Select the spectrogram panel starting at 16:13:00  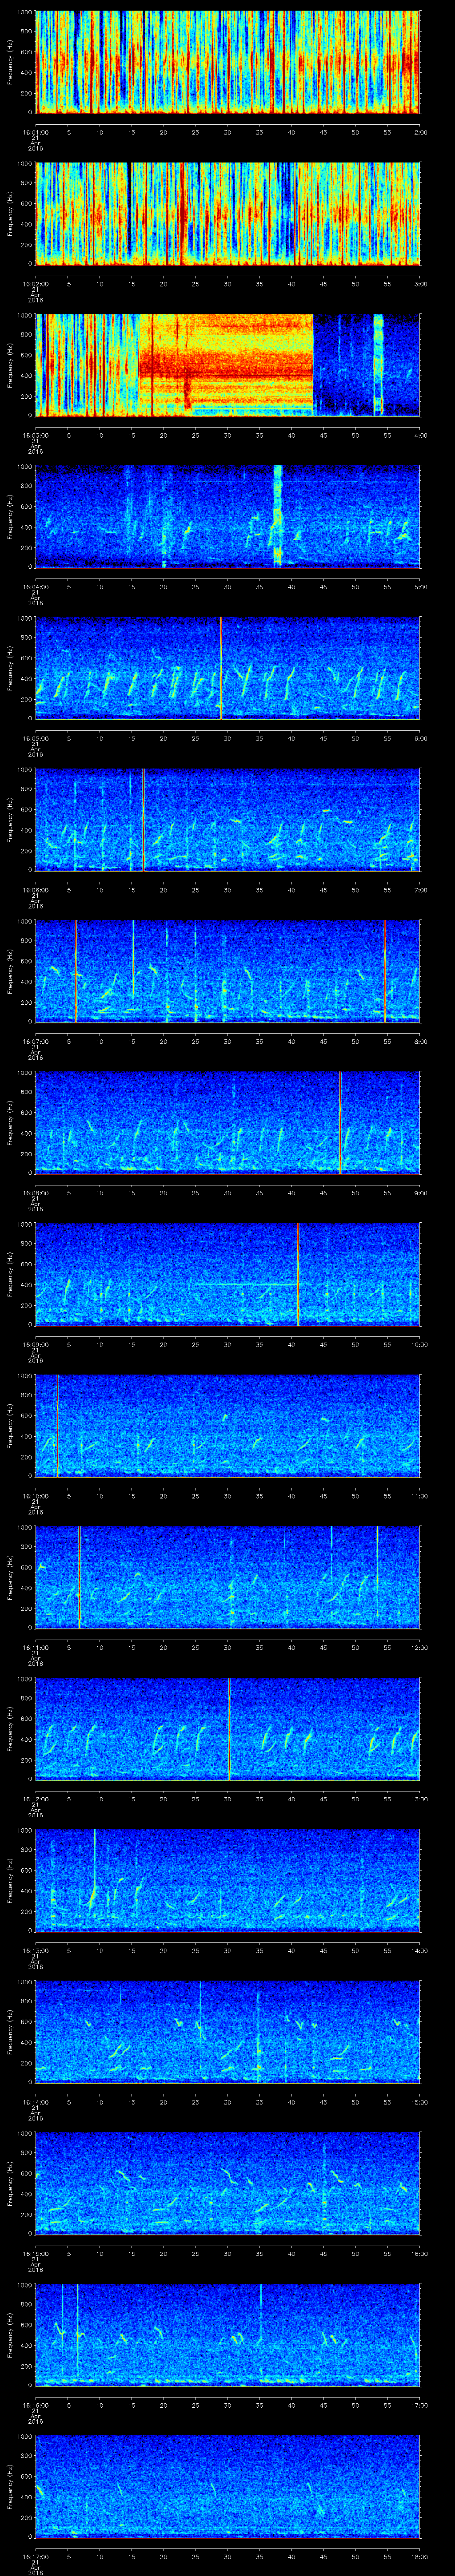tap(227, 1880)
